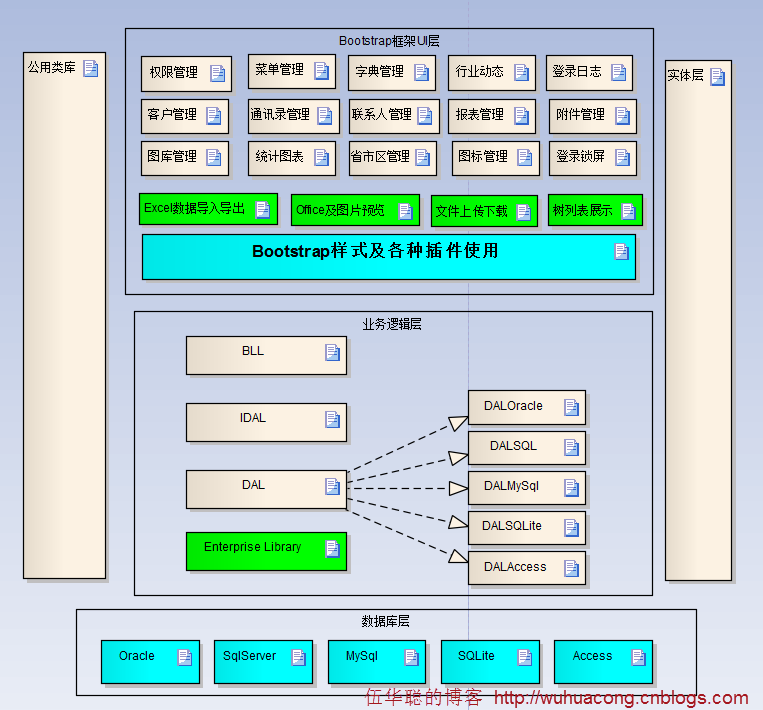Image resolution: width=763 pixels, height=710 pixels.
Task: Select the 数据库层 title
Action: [385, 621]
